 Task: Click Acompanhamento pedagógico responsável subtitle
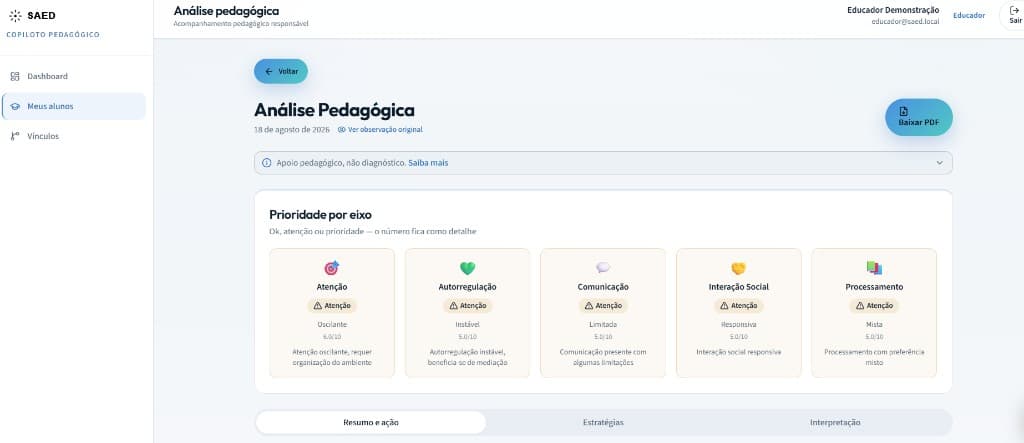coord(241,24)
